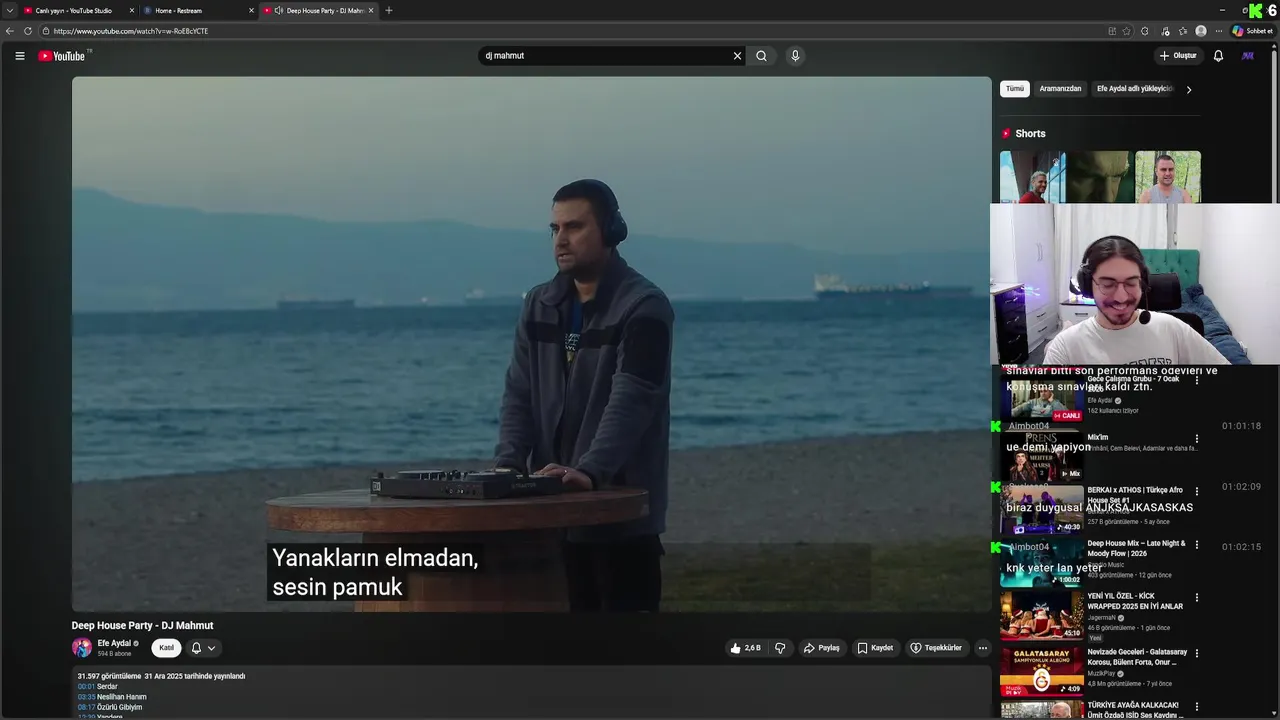
Task: Open Copilot Sohbet et button
Action: tap(1252, 31)
